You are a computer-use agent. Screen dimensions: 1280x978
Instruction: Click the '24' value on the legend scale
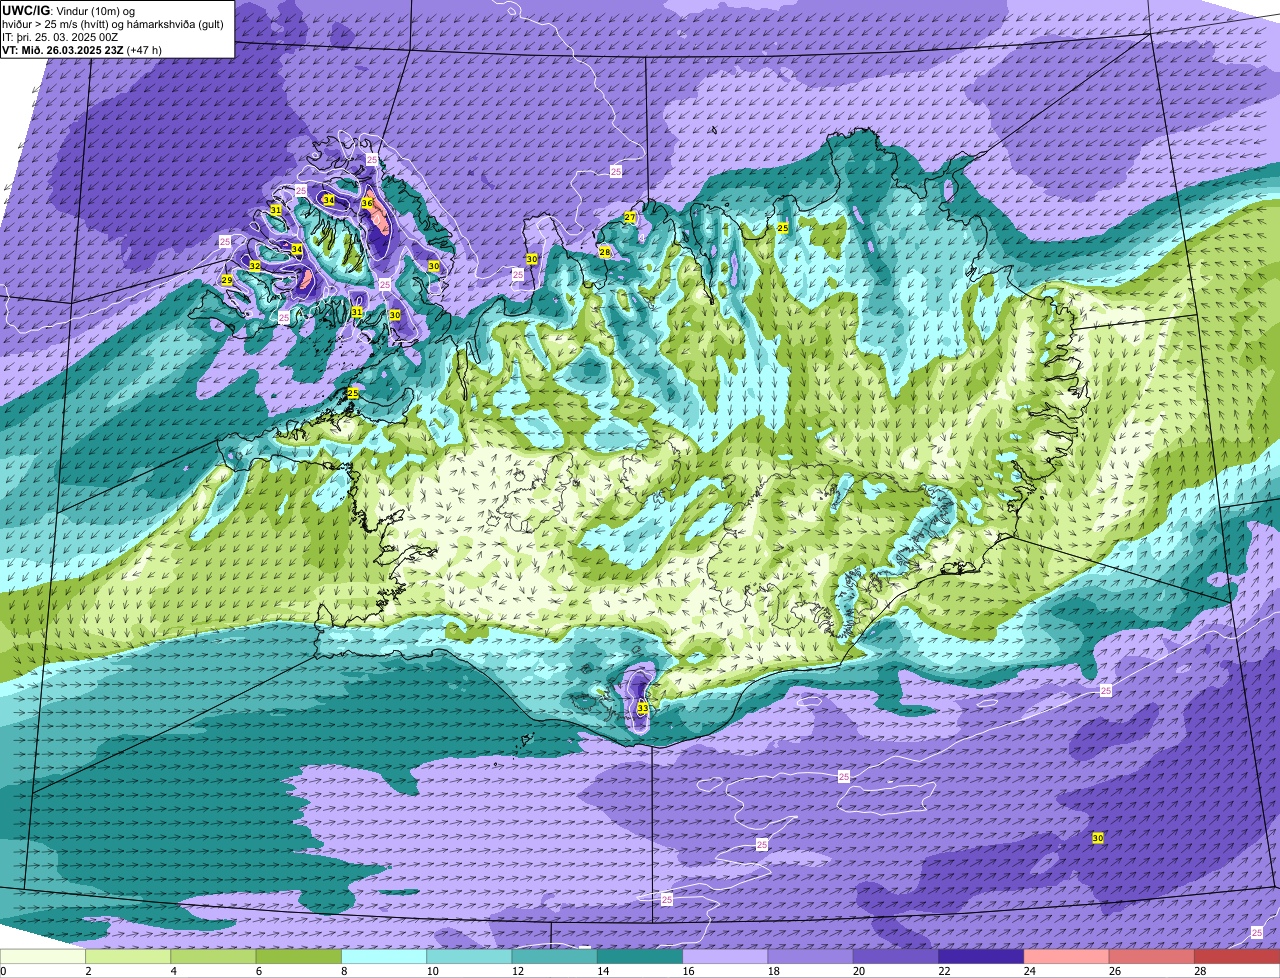pyautogui.click(x=1029, y=971)
